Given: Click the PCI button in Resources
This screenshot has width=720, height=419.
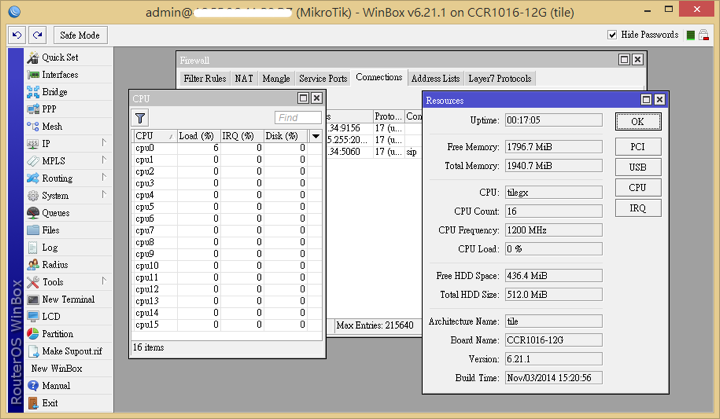Looking at the screenshot, I should coord(638,147).
